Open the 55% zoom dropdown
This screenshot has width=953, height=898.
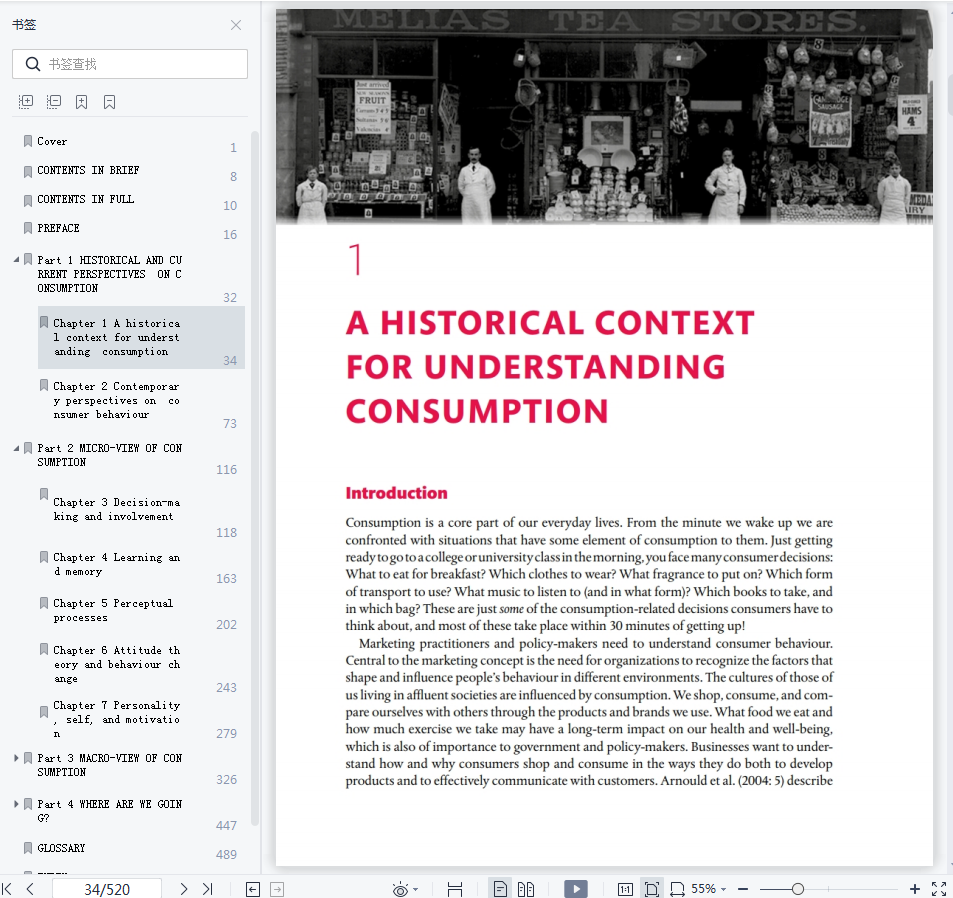709,889
